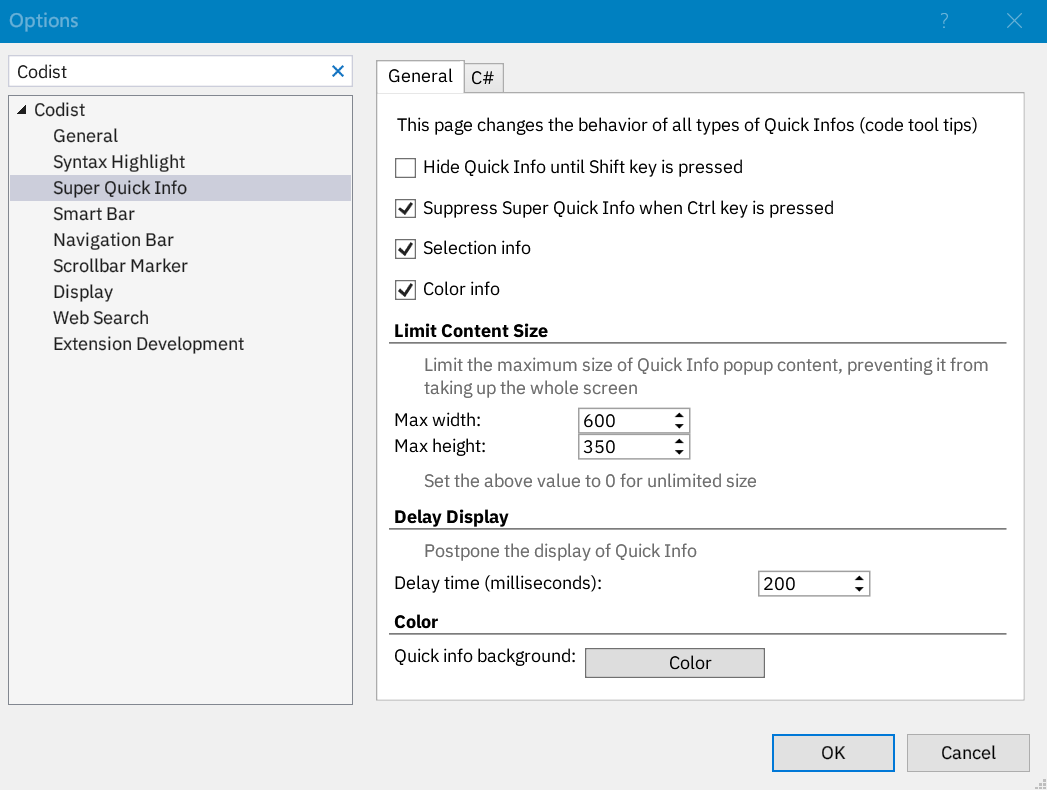Clear the Codist search text
The height and width of the screenshot is (790, 1047).
click(338, 71)
